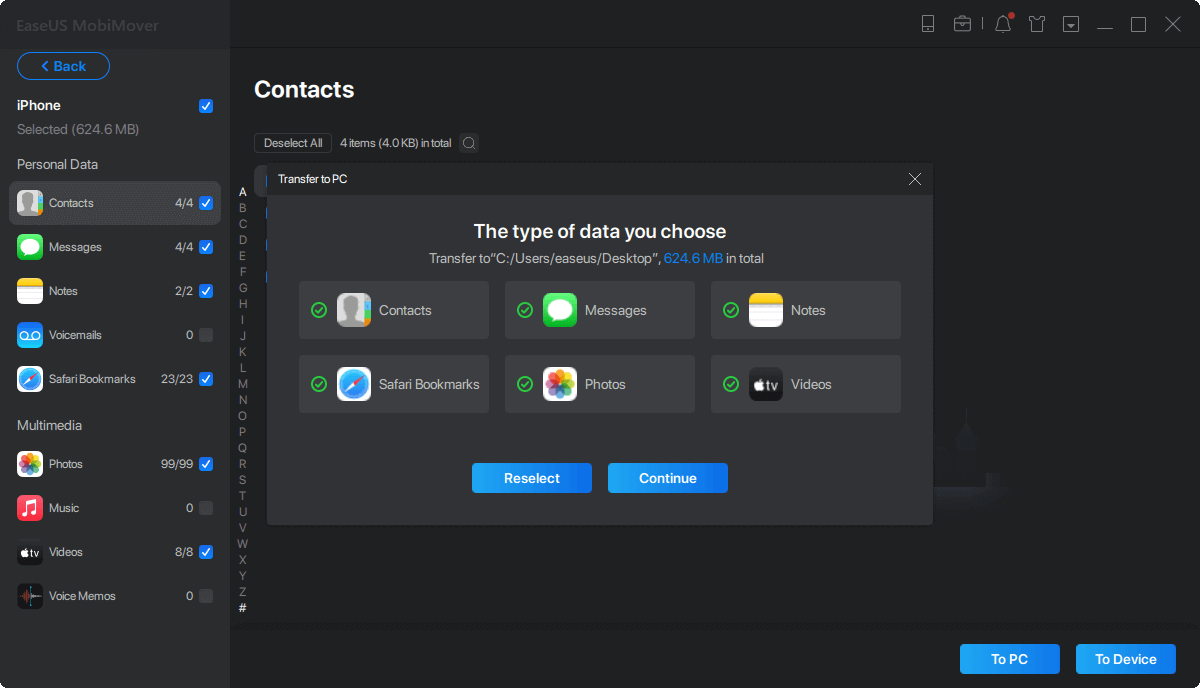1200x688 pixels.
Task: Click the Videos tile in dialog
Action: [x=805, y=384]
